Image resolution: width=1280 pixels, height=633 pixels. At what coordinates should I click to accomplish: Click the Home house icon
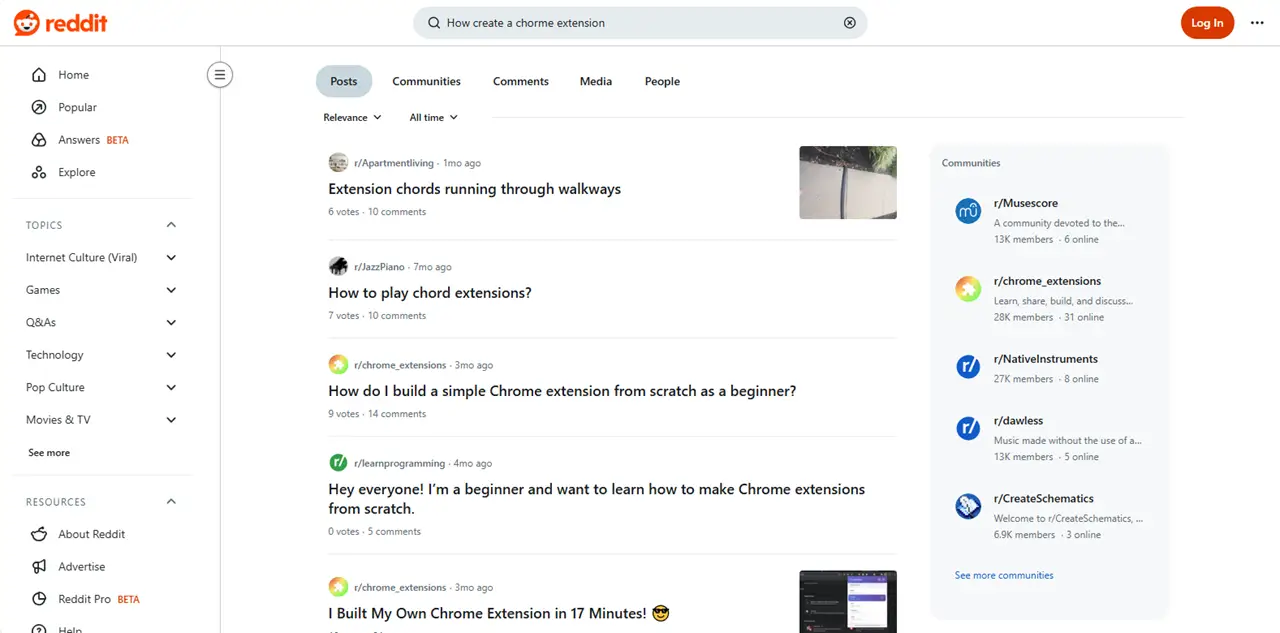(39, 75)
